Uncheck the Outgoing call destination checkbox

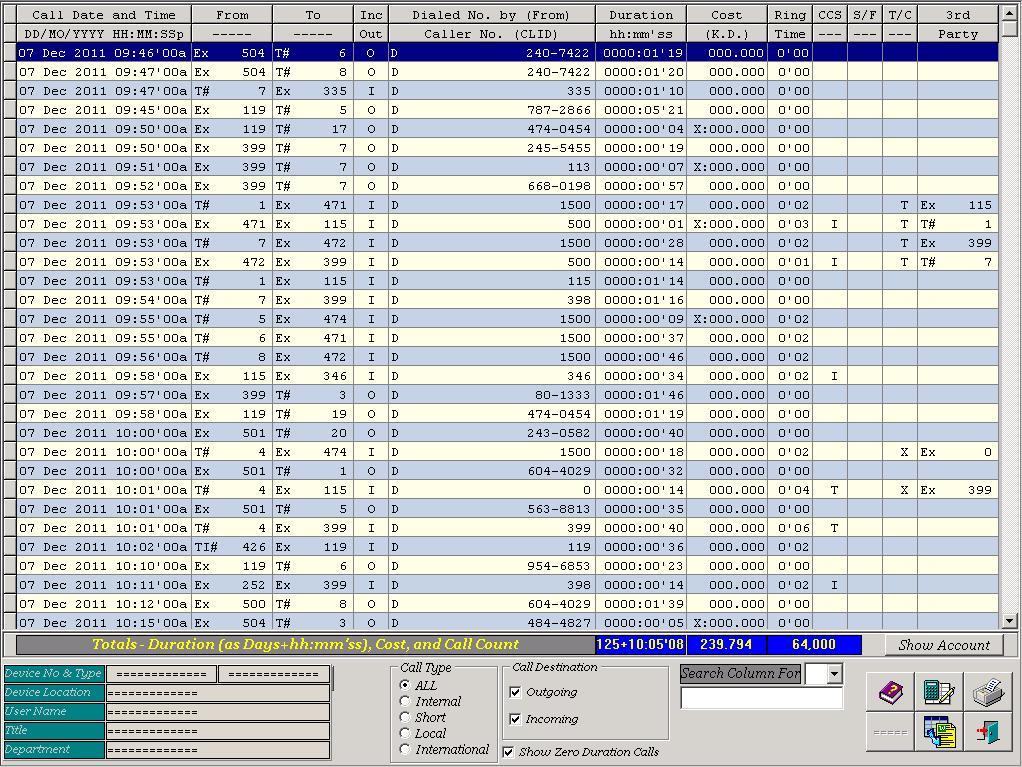pyautogui.click(x=515, y=692)
